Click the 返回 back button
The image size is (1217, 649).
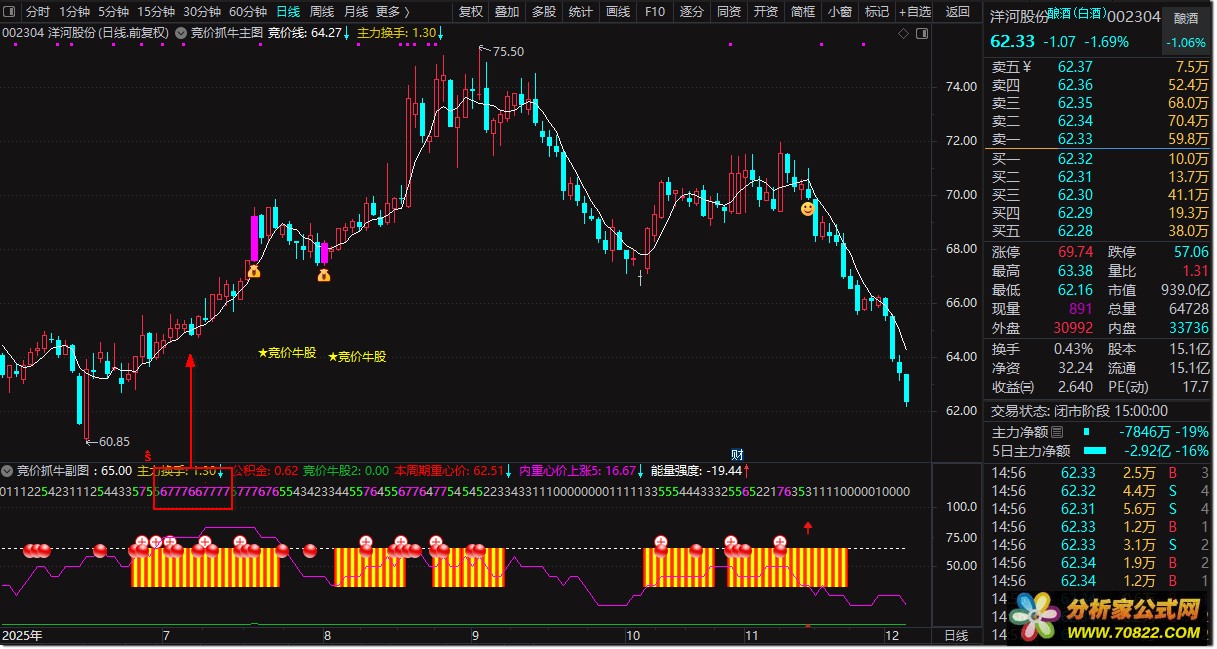(x=957, y=12)
